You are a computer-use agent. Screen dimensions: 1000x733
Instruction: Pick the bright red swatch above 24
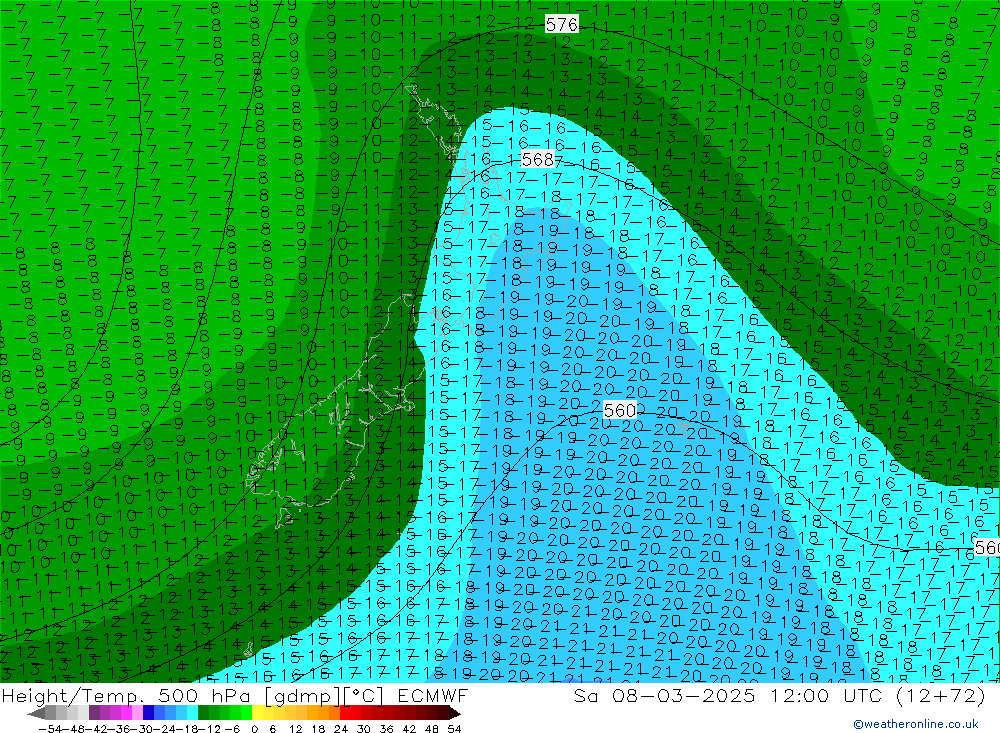click(345, 713)
